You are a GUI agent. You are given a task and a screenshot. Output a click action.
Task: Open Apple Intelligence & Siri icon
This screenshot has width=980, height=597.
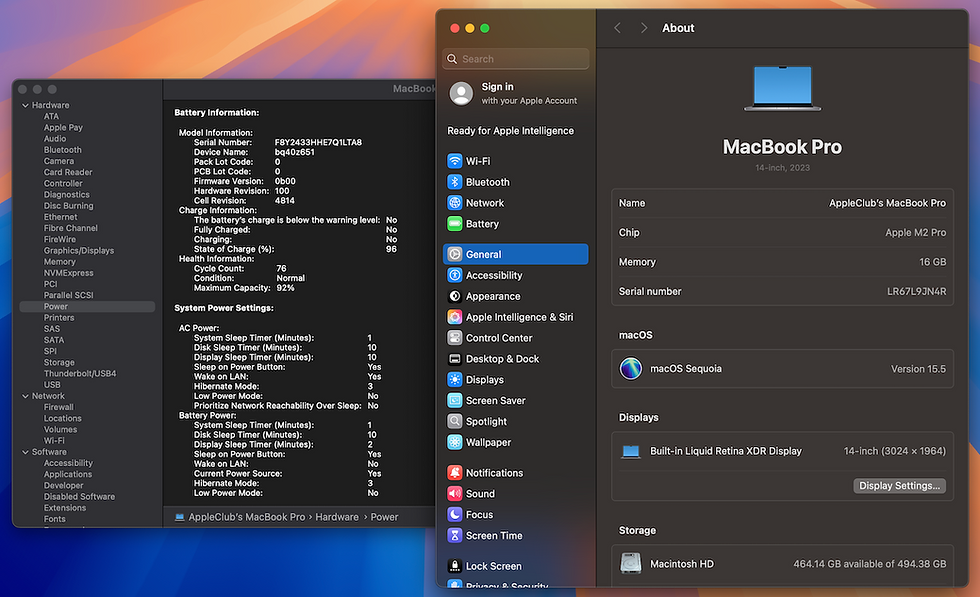coord(455,317)
